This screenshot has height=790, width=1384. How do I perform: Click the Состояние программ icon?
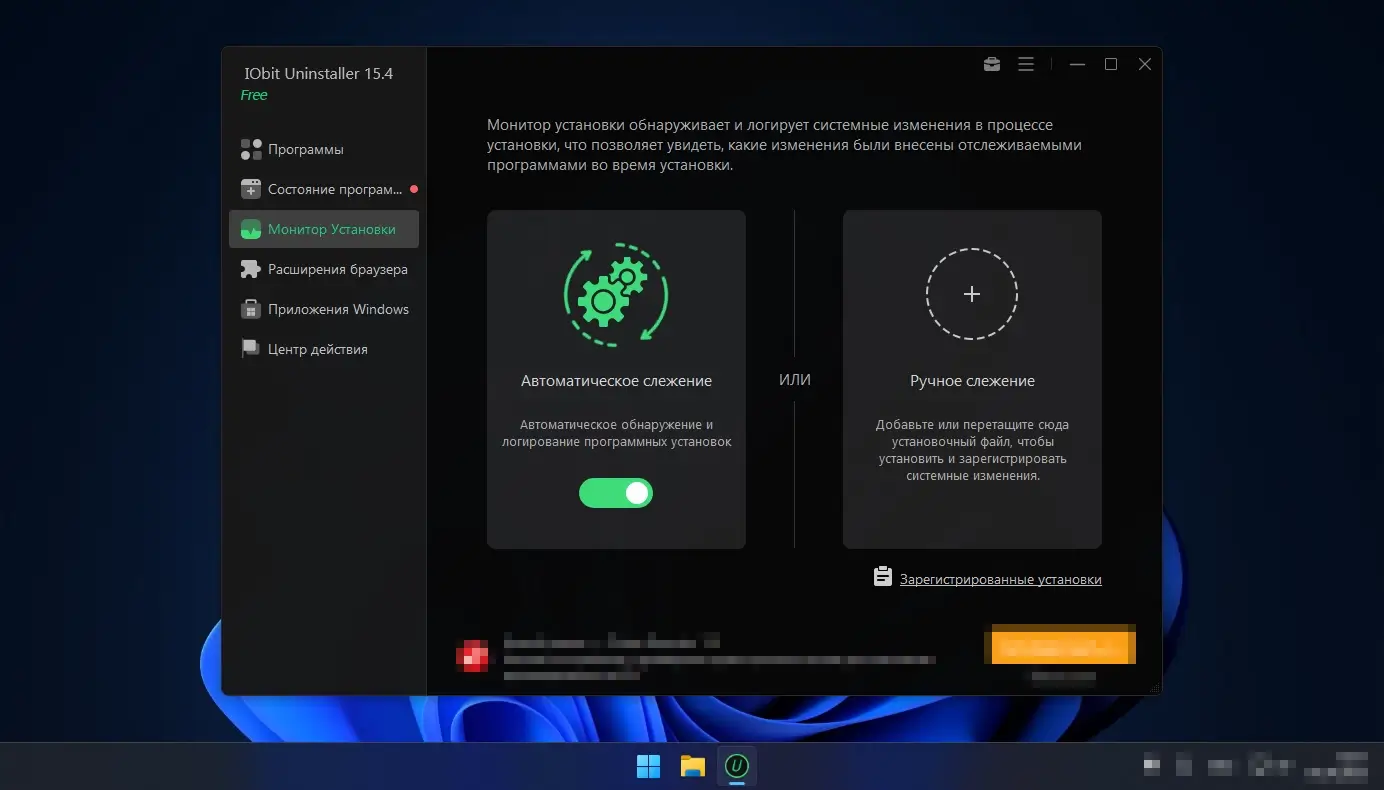pos(251,189)
